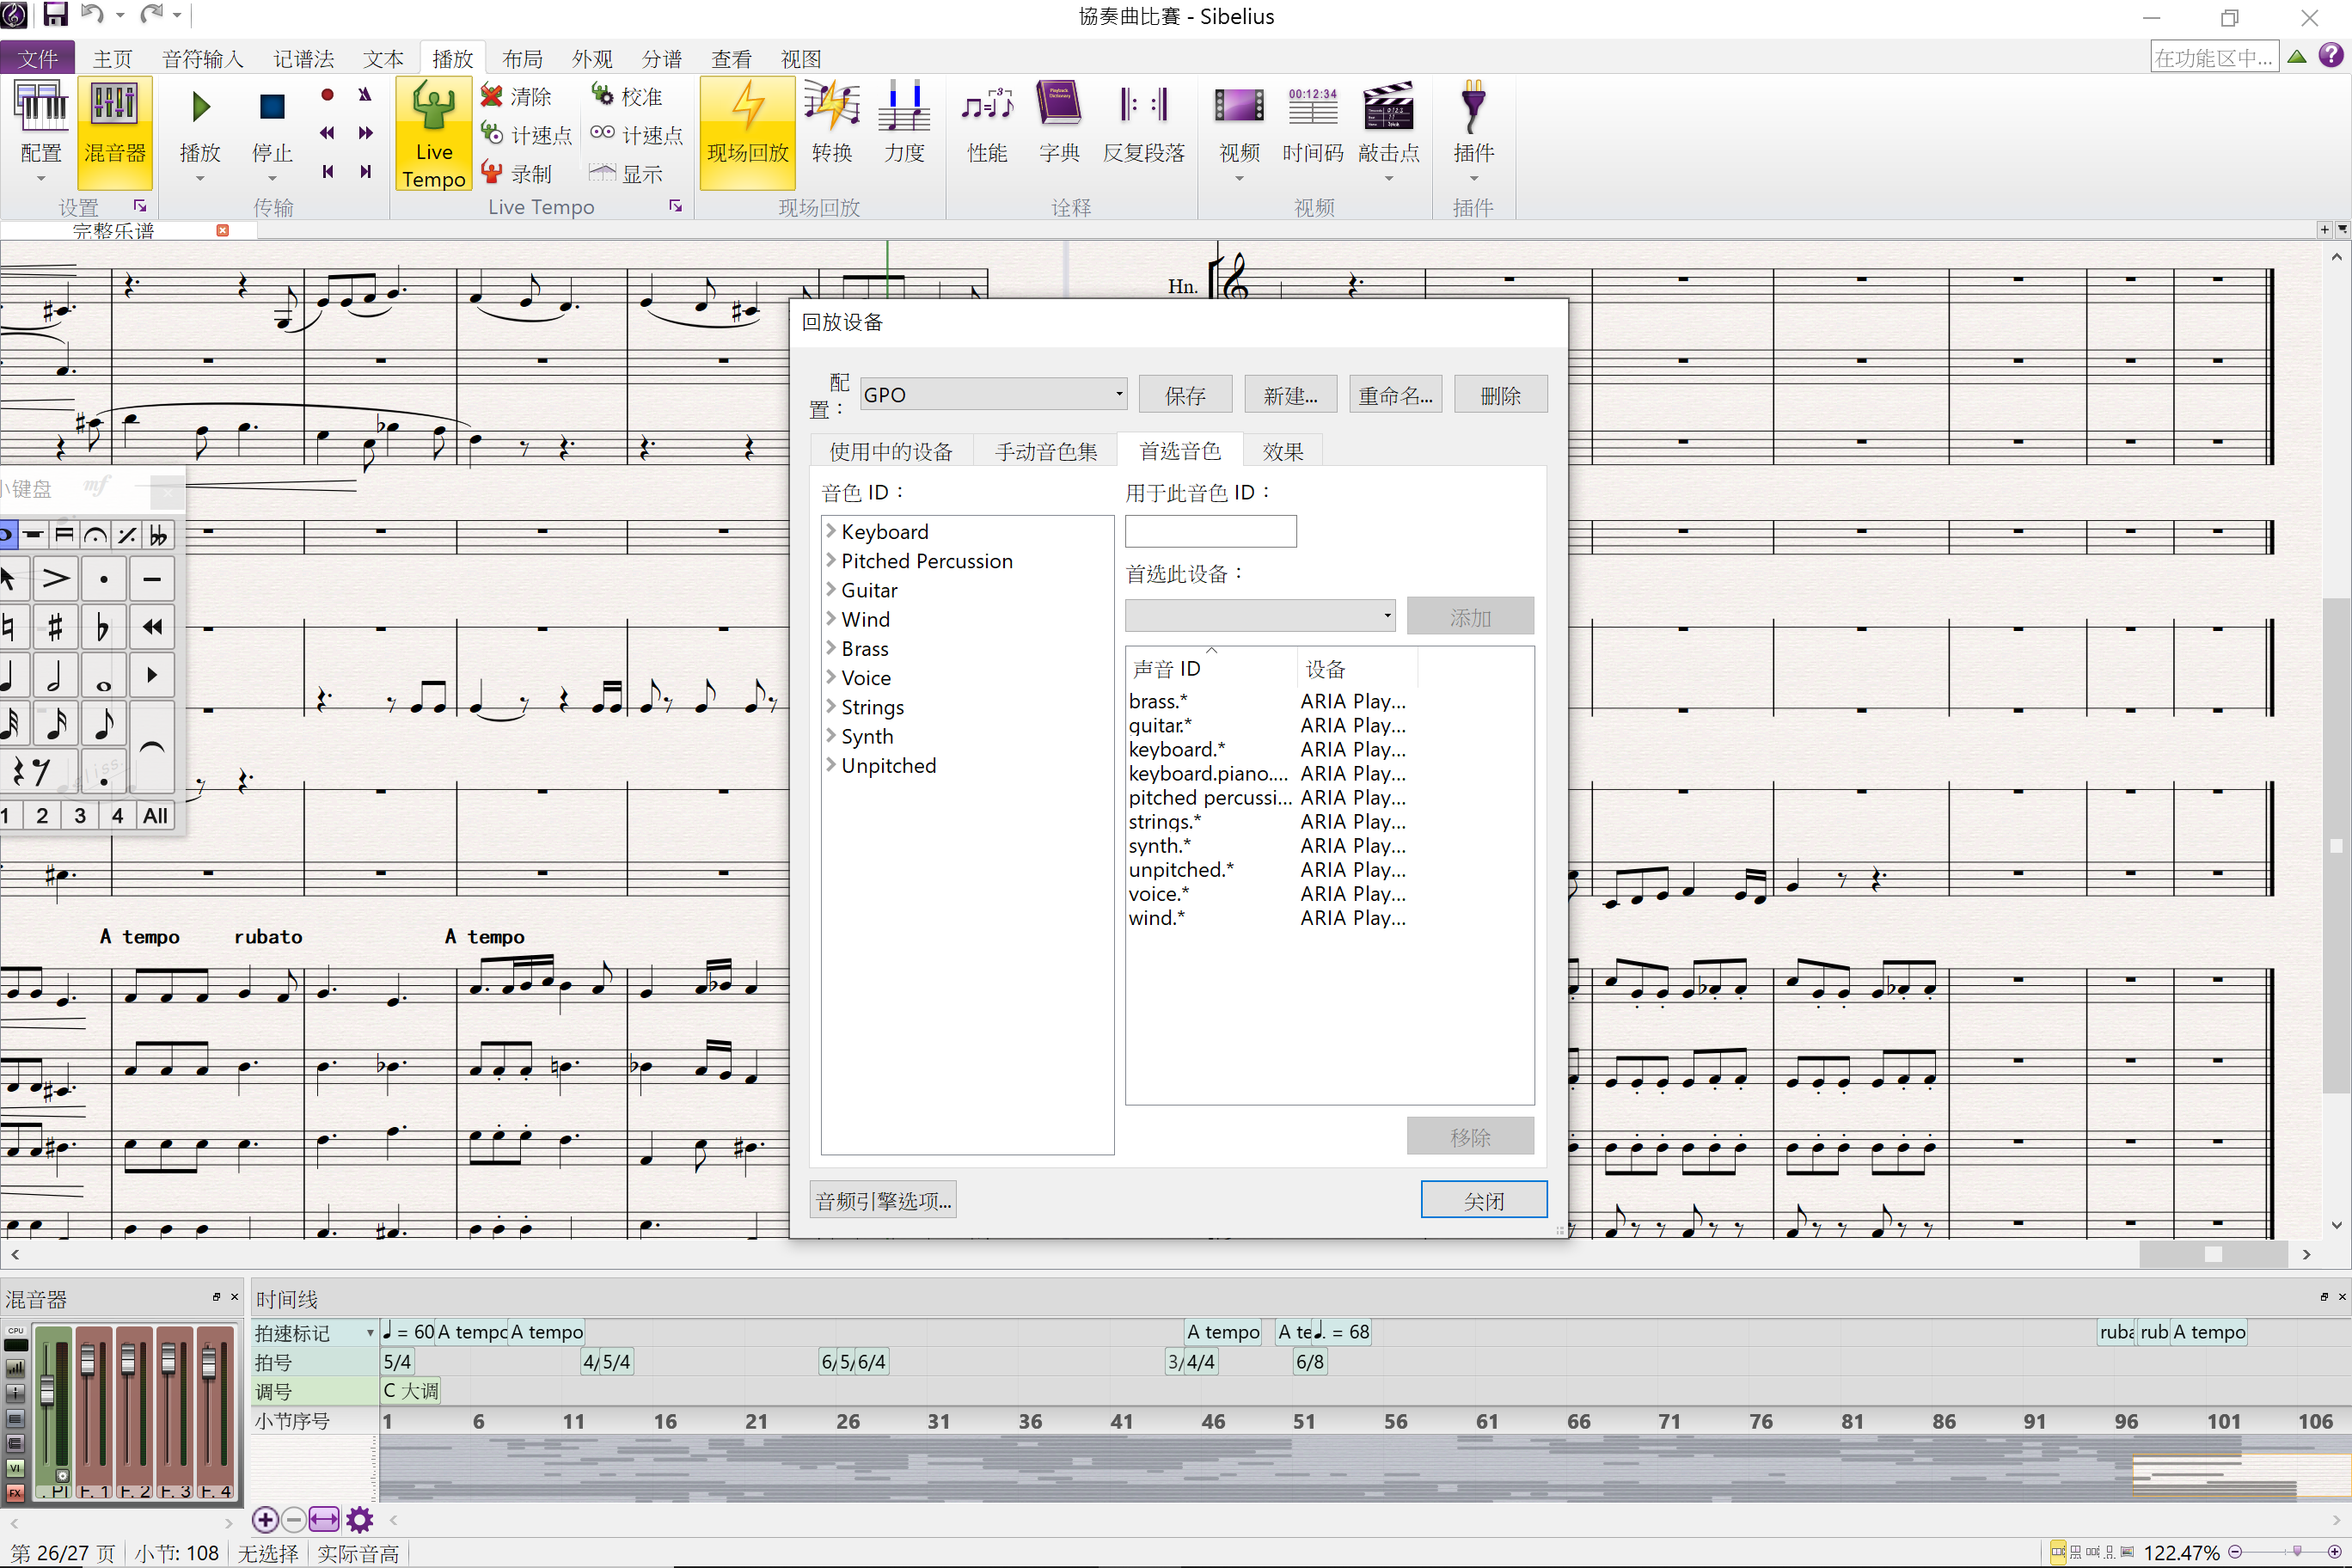Click the Timecode (时间码) icon
Image resolution: width=2352 pixels, height=1568 pixels.
click(1312, 107)
